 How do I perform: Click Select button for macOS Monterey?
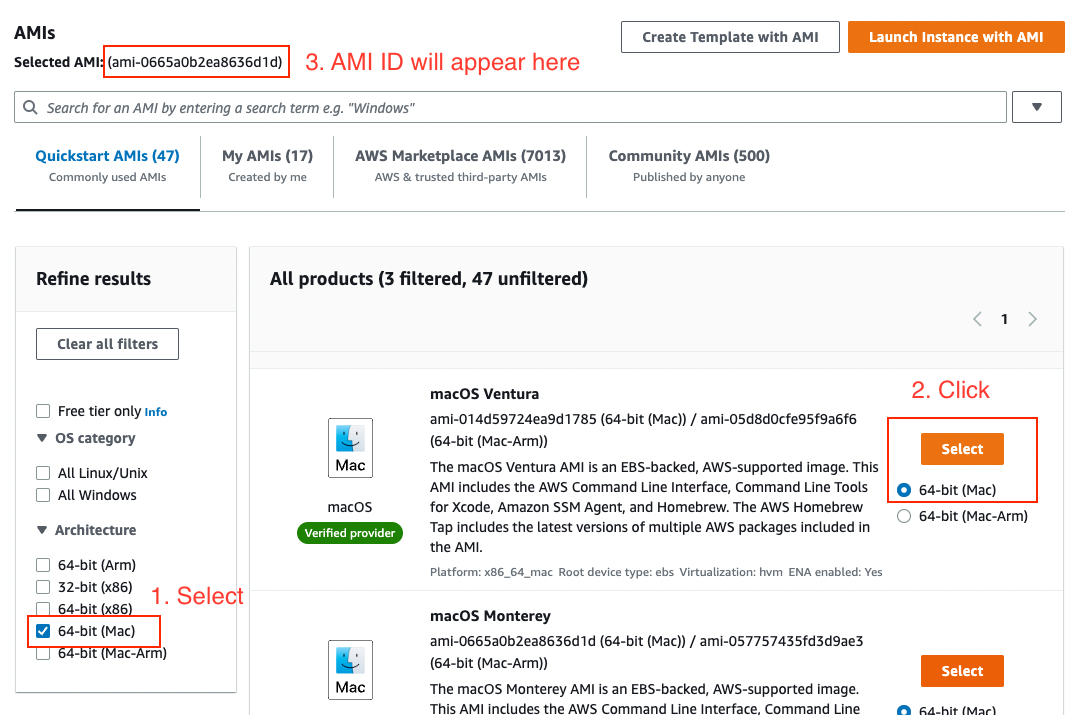click(962, 671)
